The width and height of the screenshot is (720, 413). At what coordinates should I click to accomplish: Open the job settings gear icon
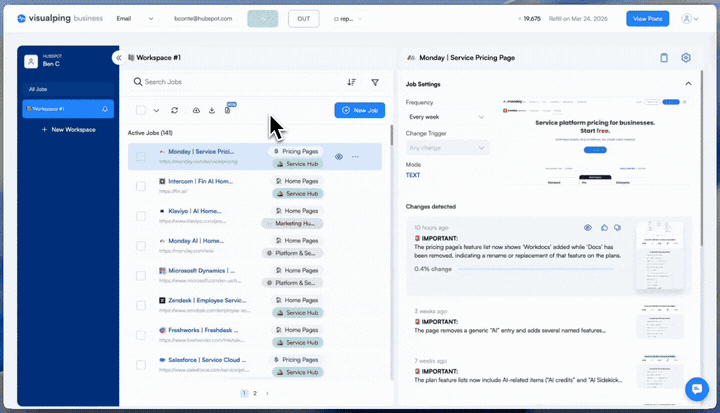pos(686,57)
